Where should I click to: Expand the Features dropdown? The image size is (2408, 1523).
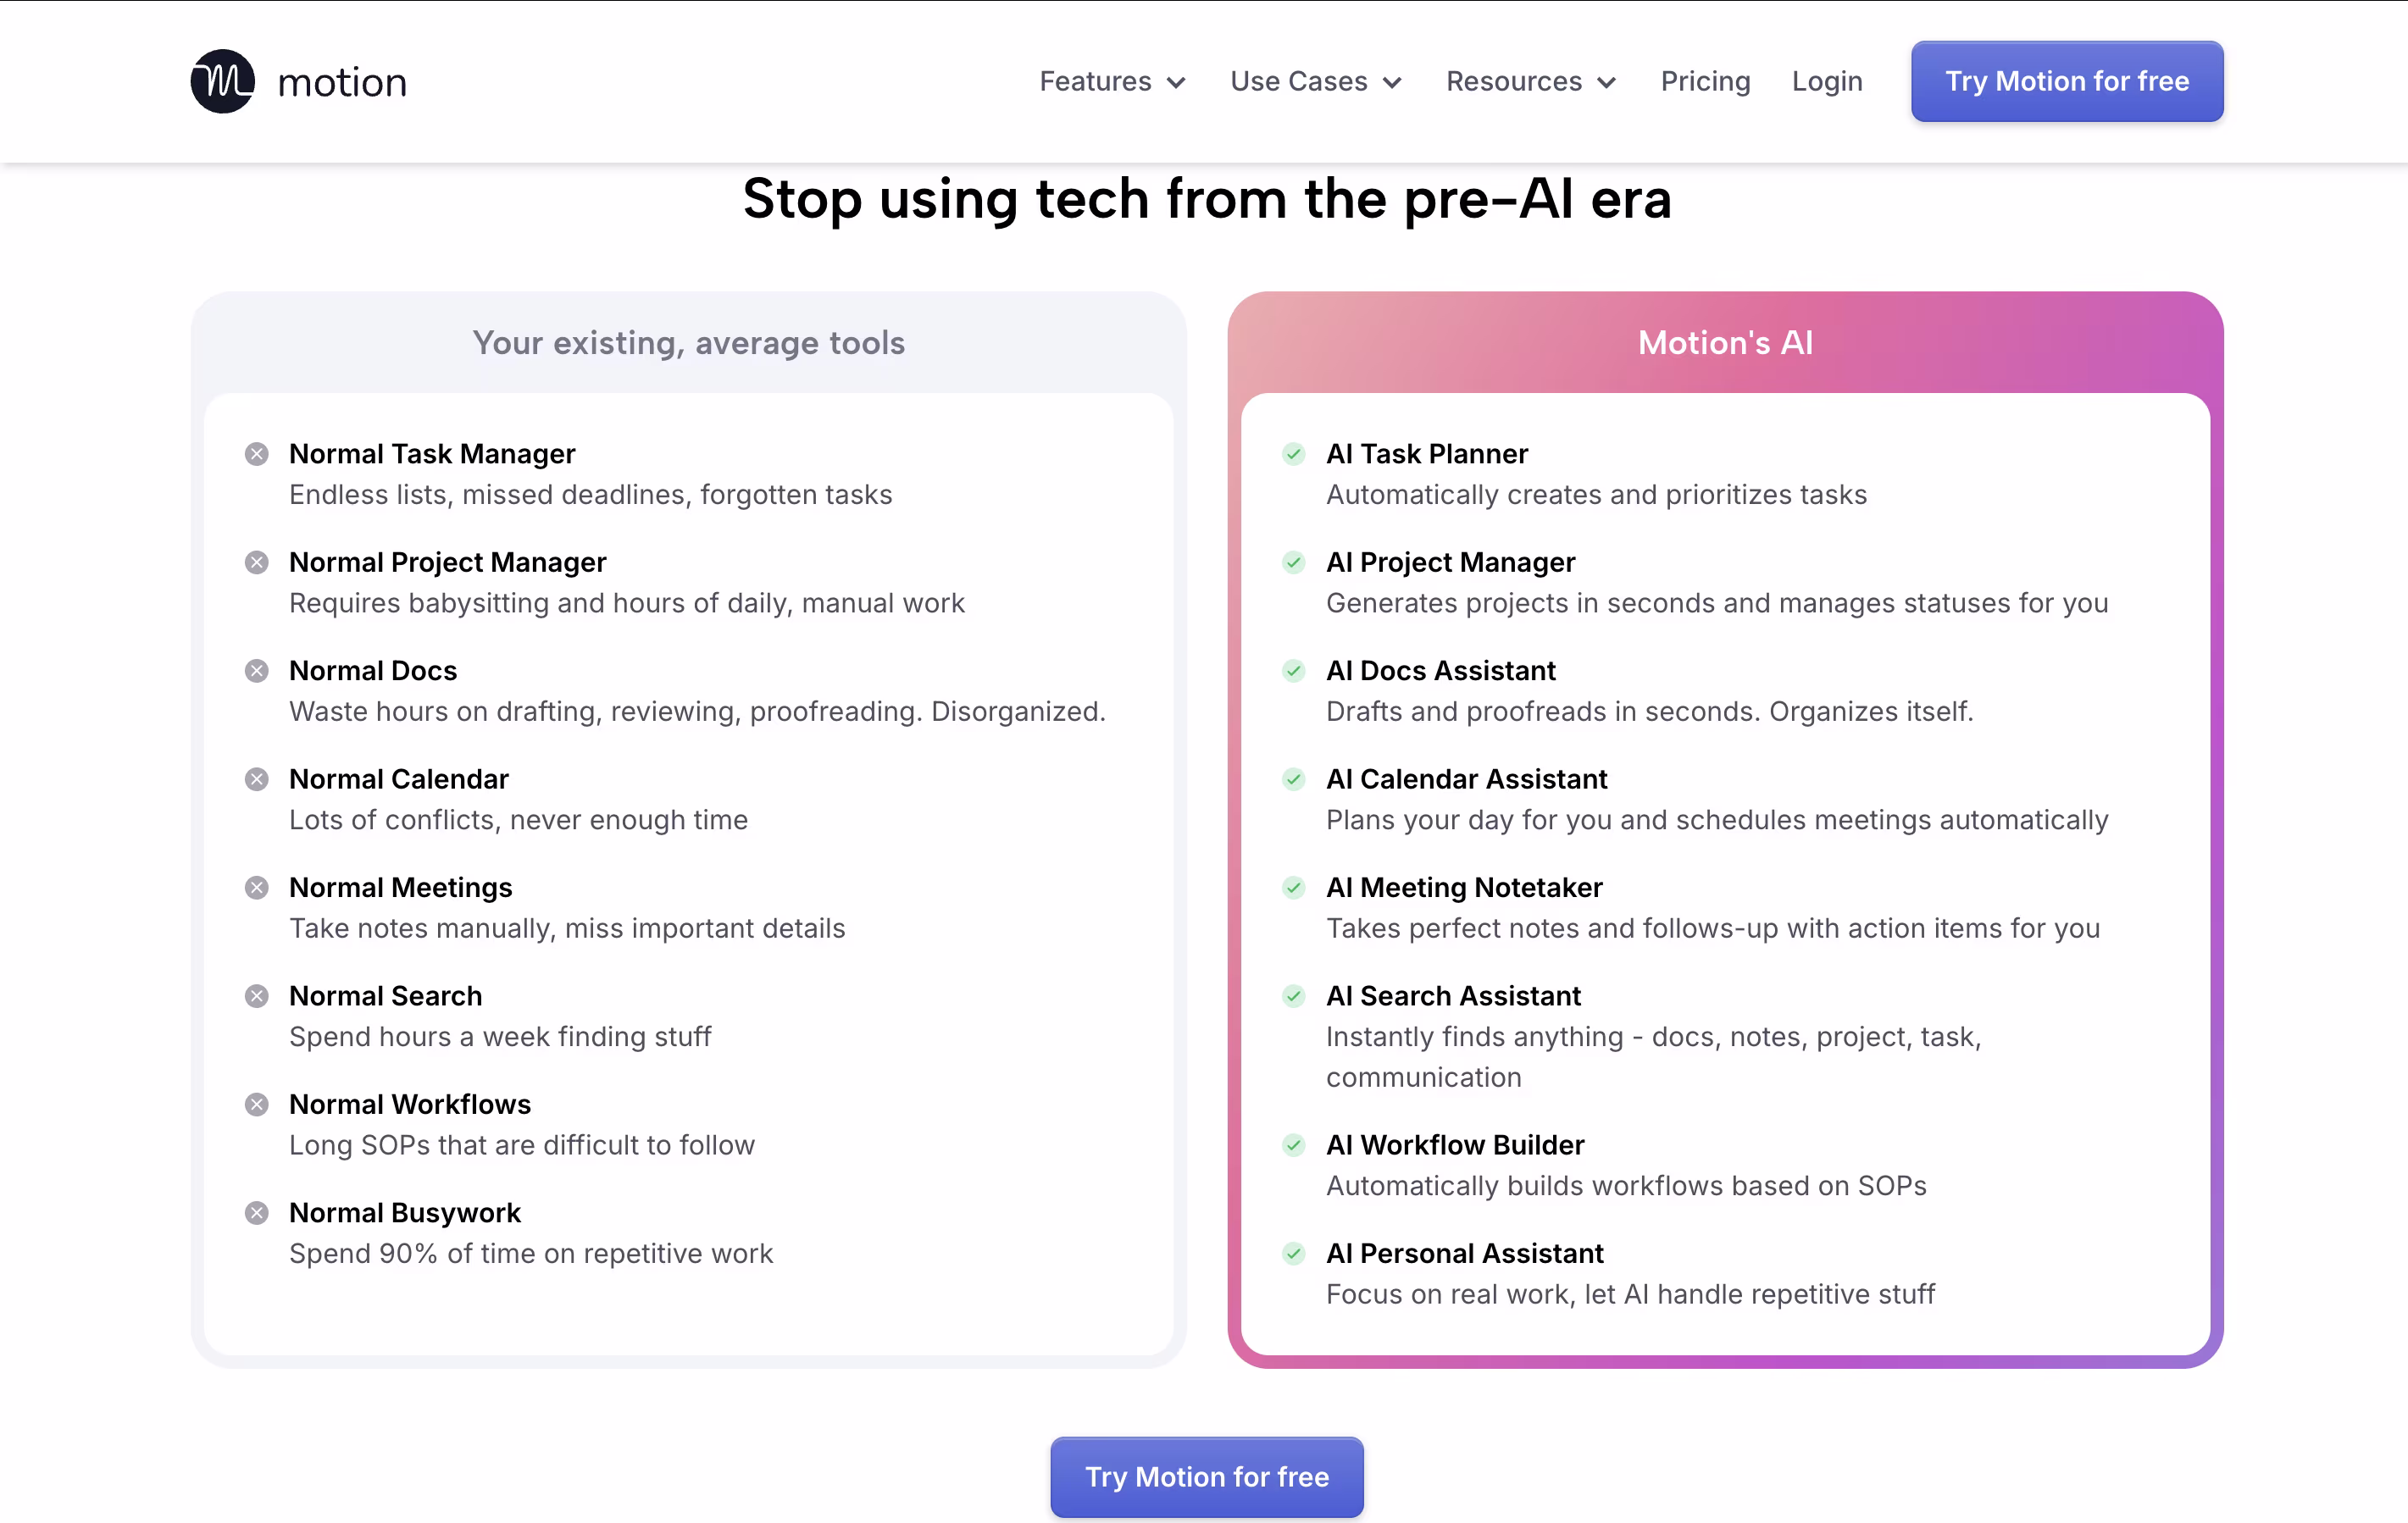1112,81
